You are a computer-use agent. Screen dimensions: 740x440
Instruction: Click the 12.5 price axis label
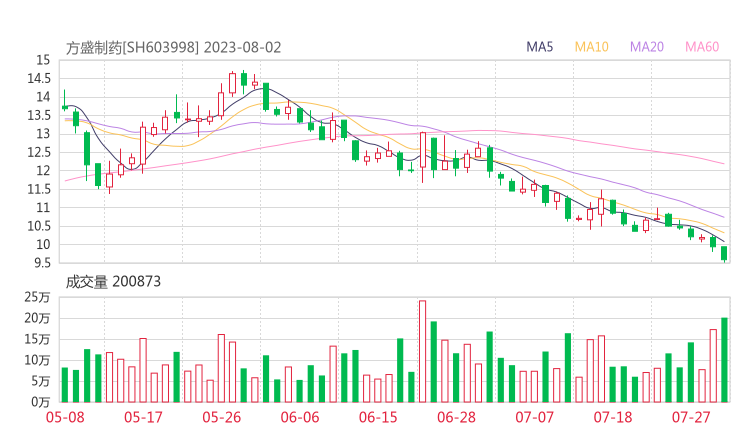coord(38,152)
